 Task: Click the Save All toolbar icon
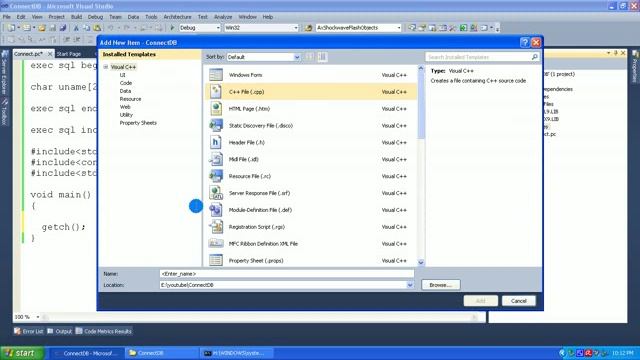pos(62,28)
